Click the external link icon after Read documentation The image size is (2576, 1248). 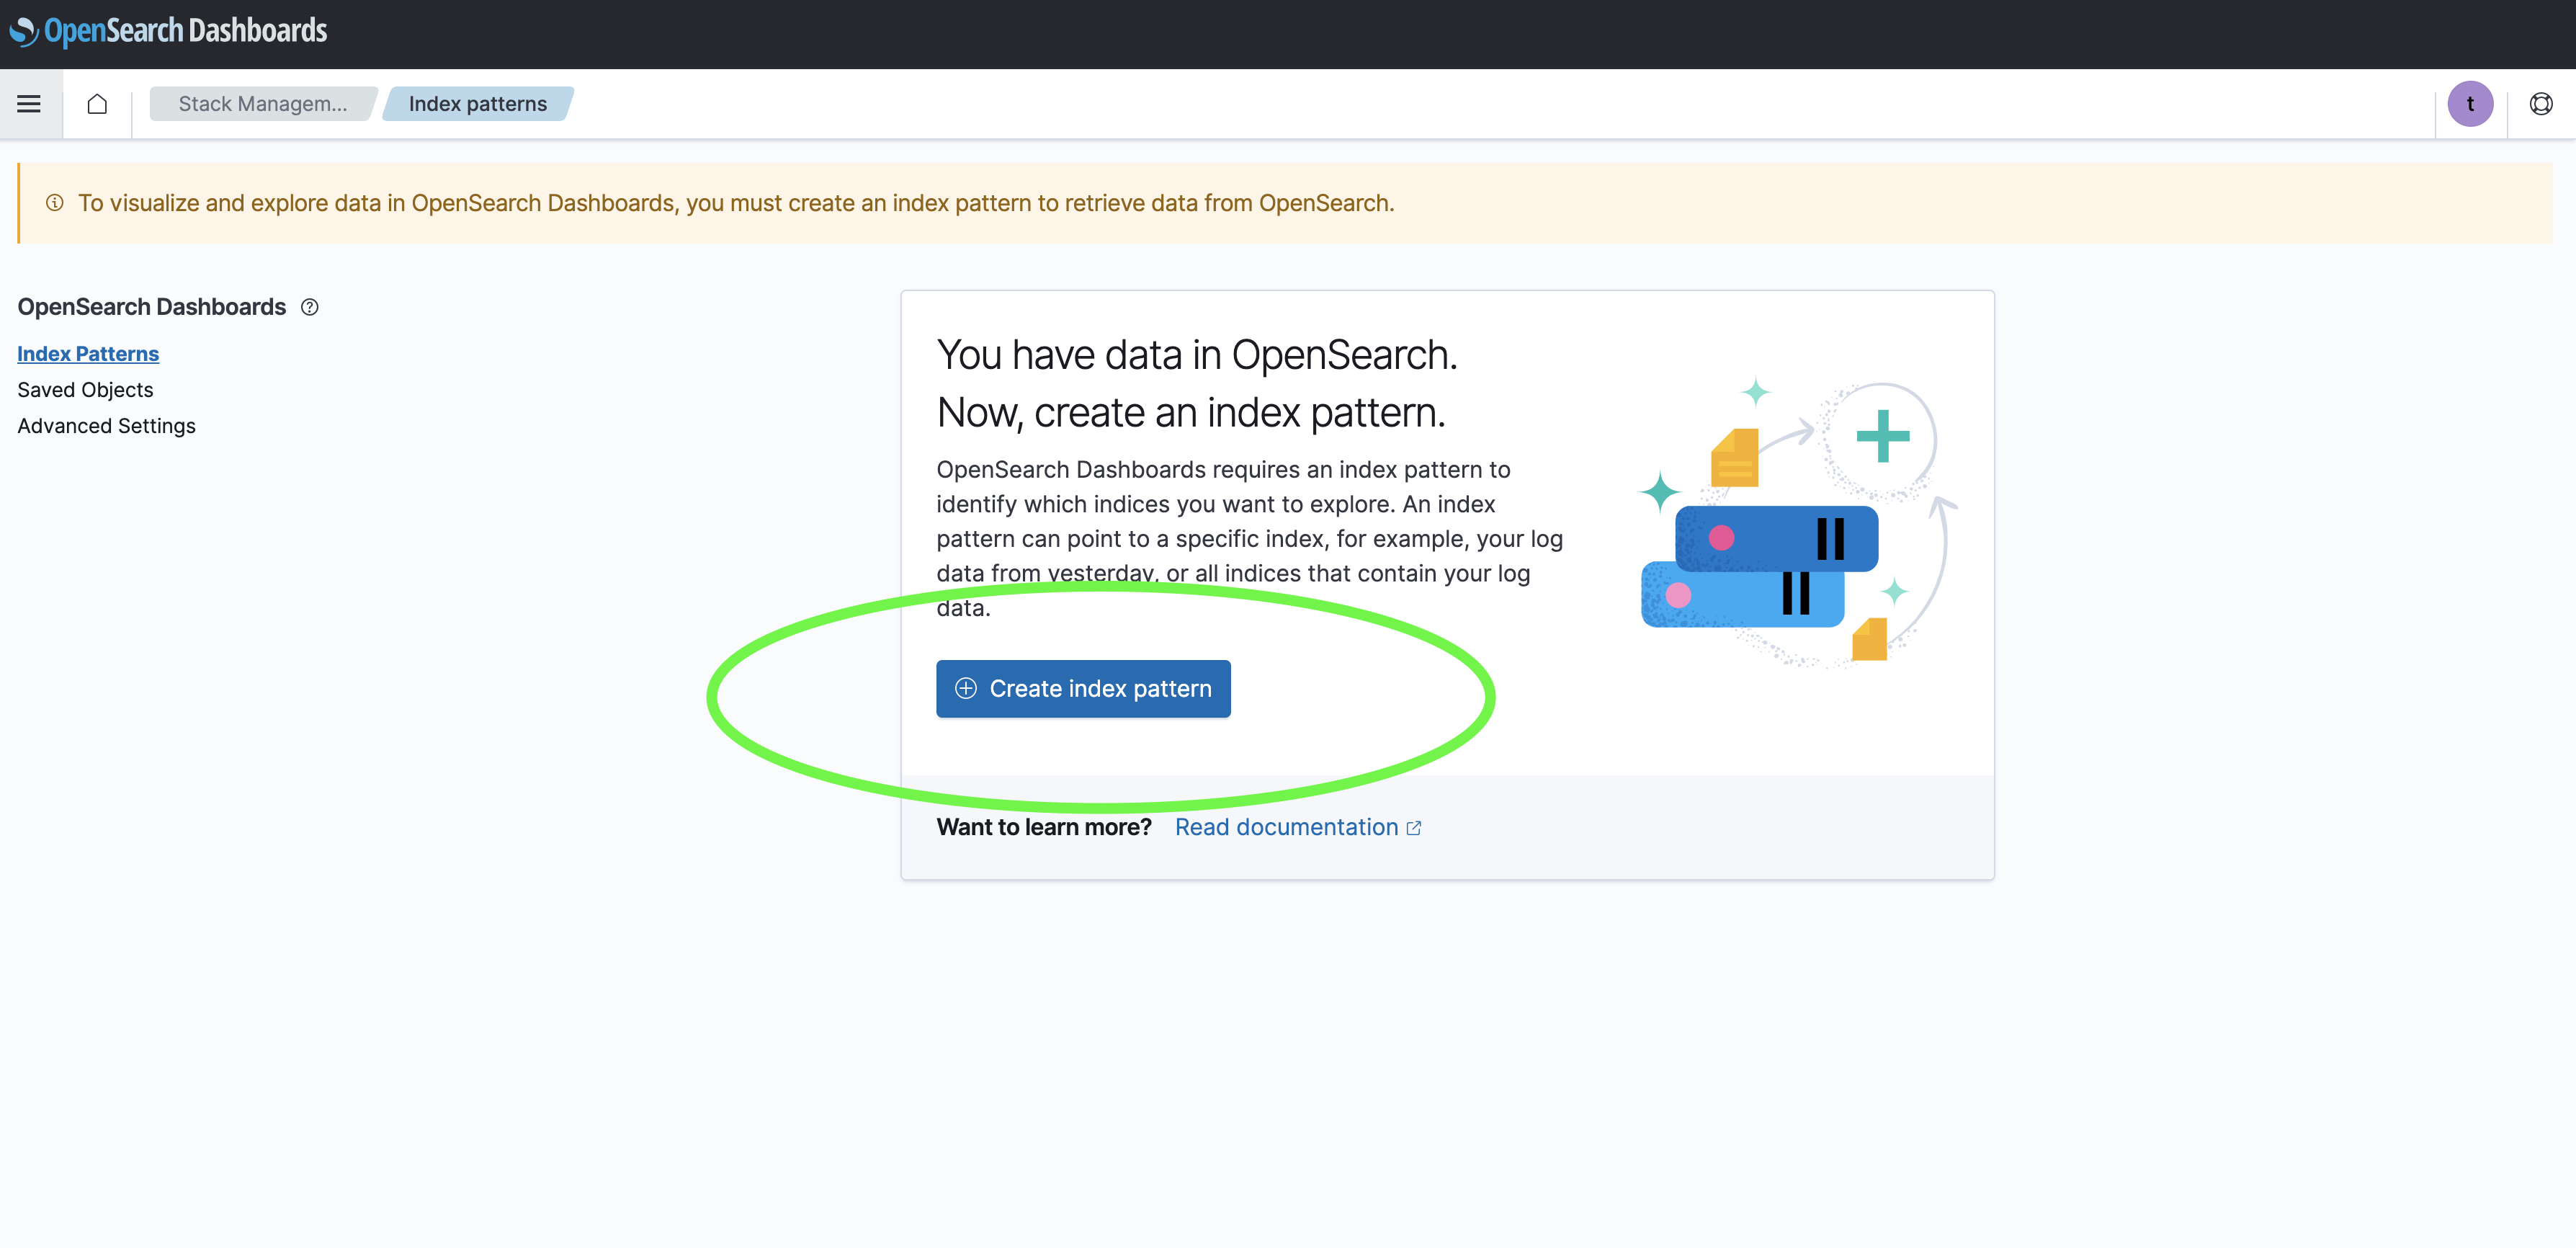[x=1414, y=828]
